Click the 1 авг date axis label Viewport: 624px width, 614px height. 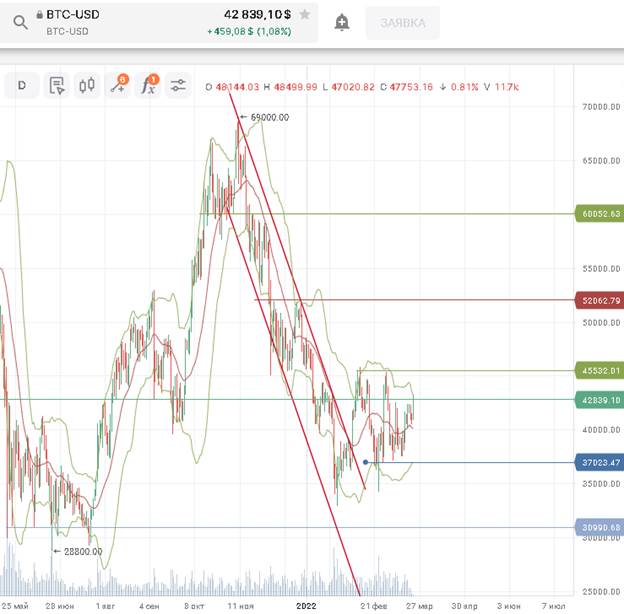[x=105, y=606]
